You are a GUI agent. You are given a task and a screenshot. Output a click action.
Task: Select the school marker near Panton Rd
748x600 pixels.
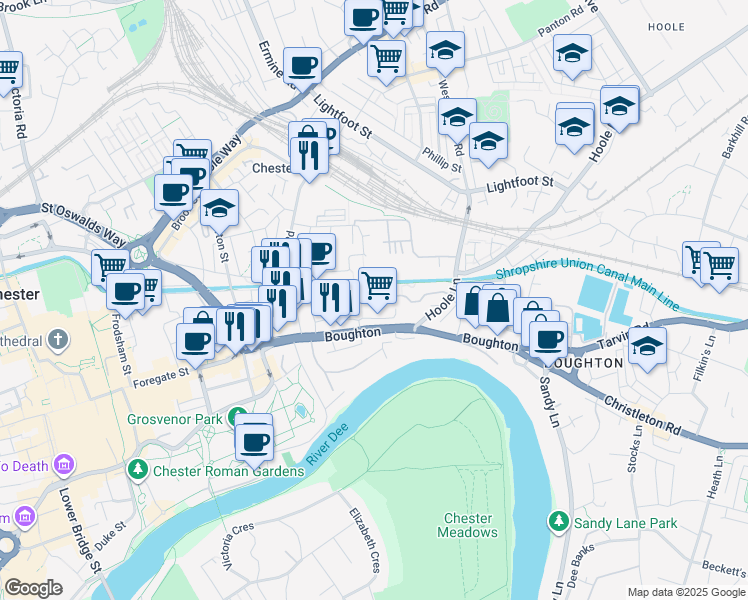click(x=572, y=54)
